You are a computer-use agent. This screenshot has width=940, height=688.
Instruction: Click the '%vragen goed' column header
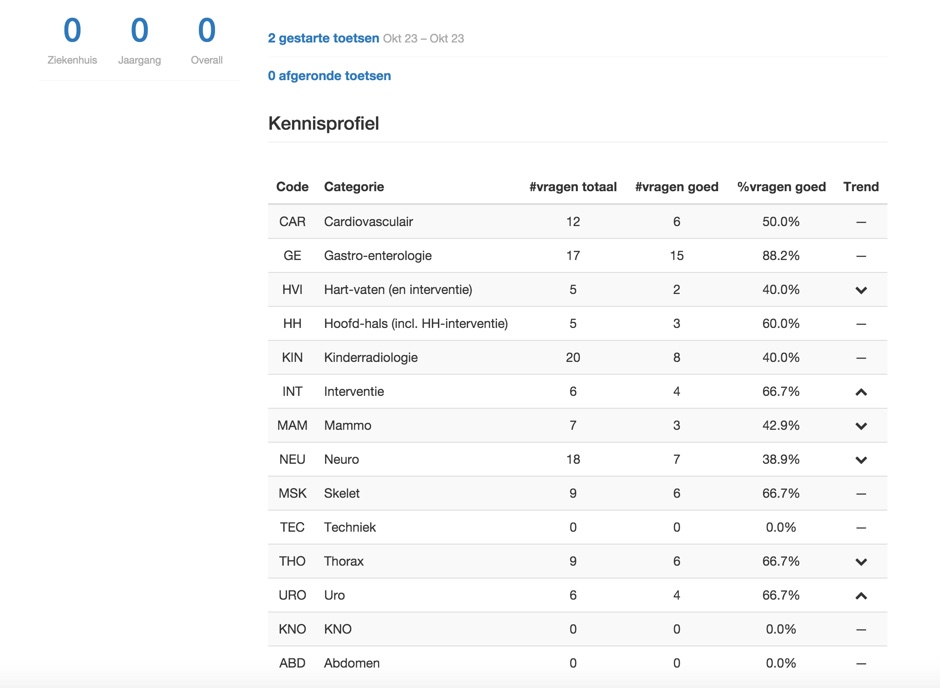[781, 187]
